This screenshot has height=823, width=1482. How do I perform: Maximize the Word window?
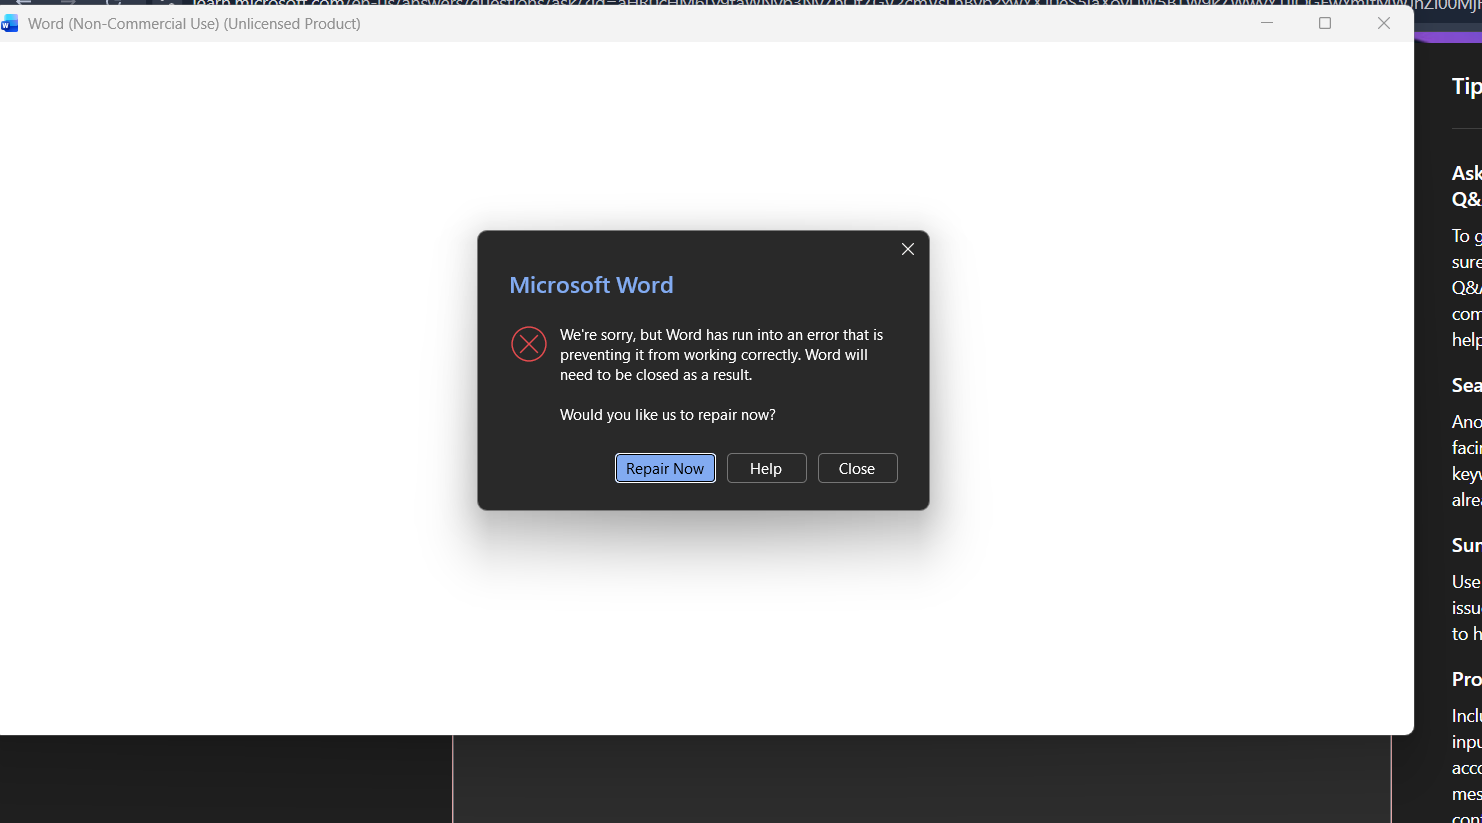point(1325,23)
